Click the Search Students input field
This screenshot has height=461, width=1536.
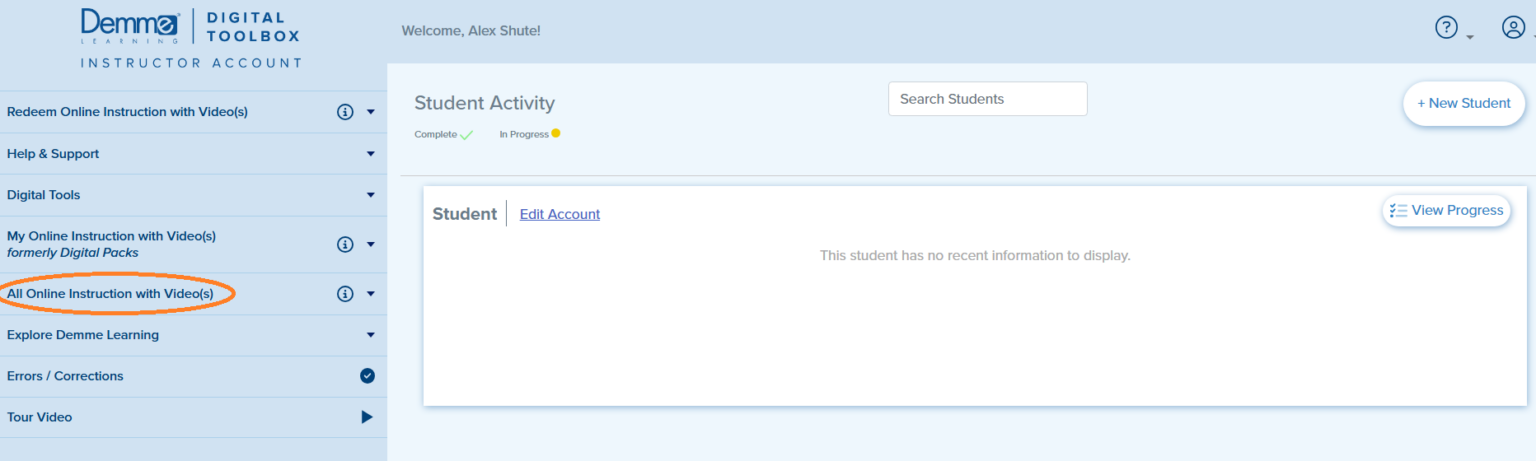tap(987, 99)
